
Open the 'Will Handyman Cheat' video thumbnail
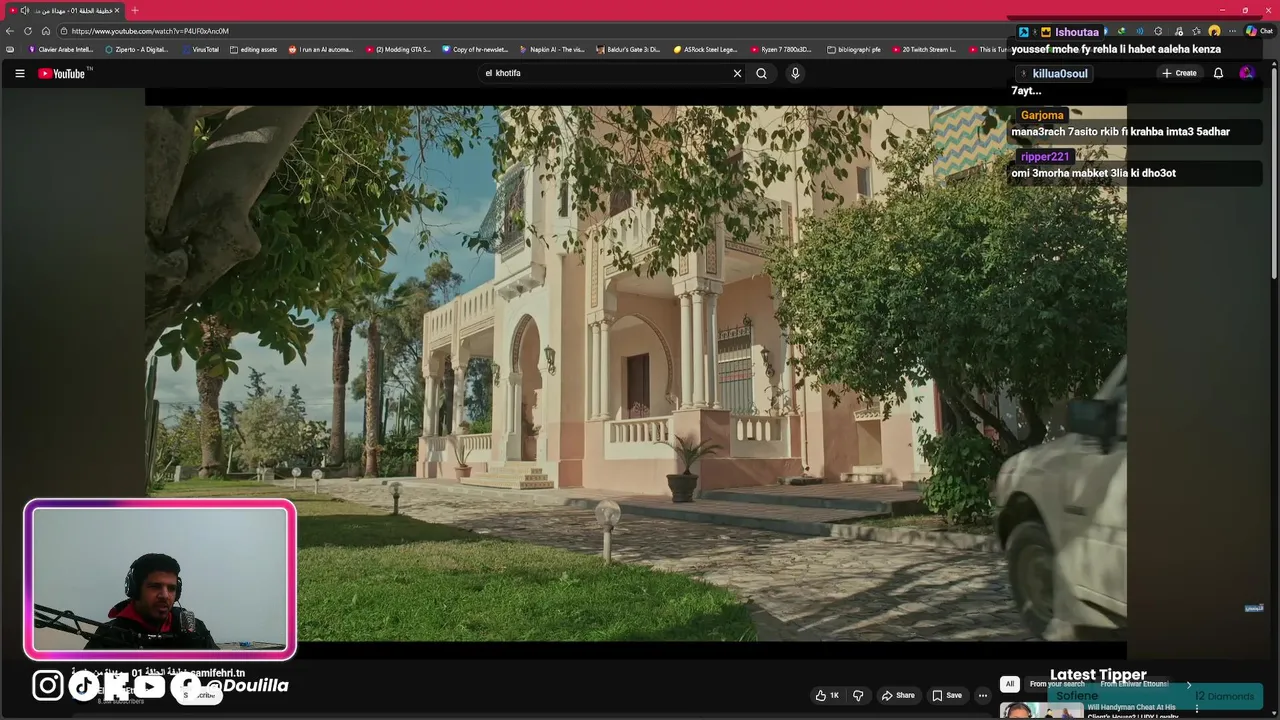[x=1041, y=711]
